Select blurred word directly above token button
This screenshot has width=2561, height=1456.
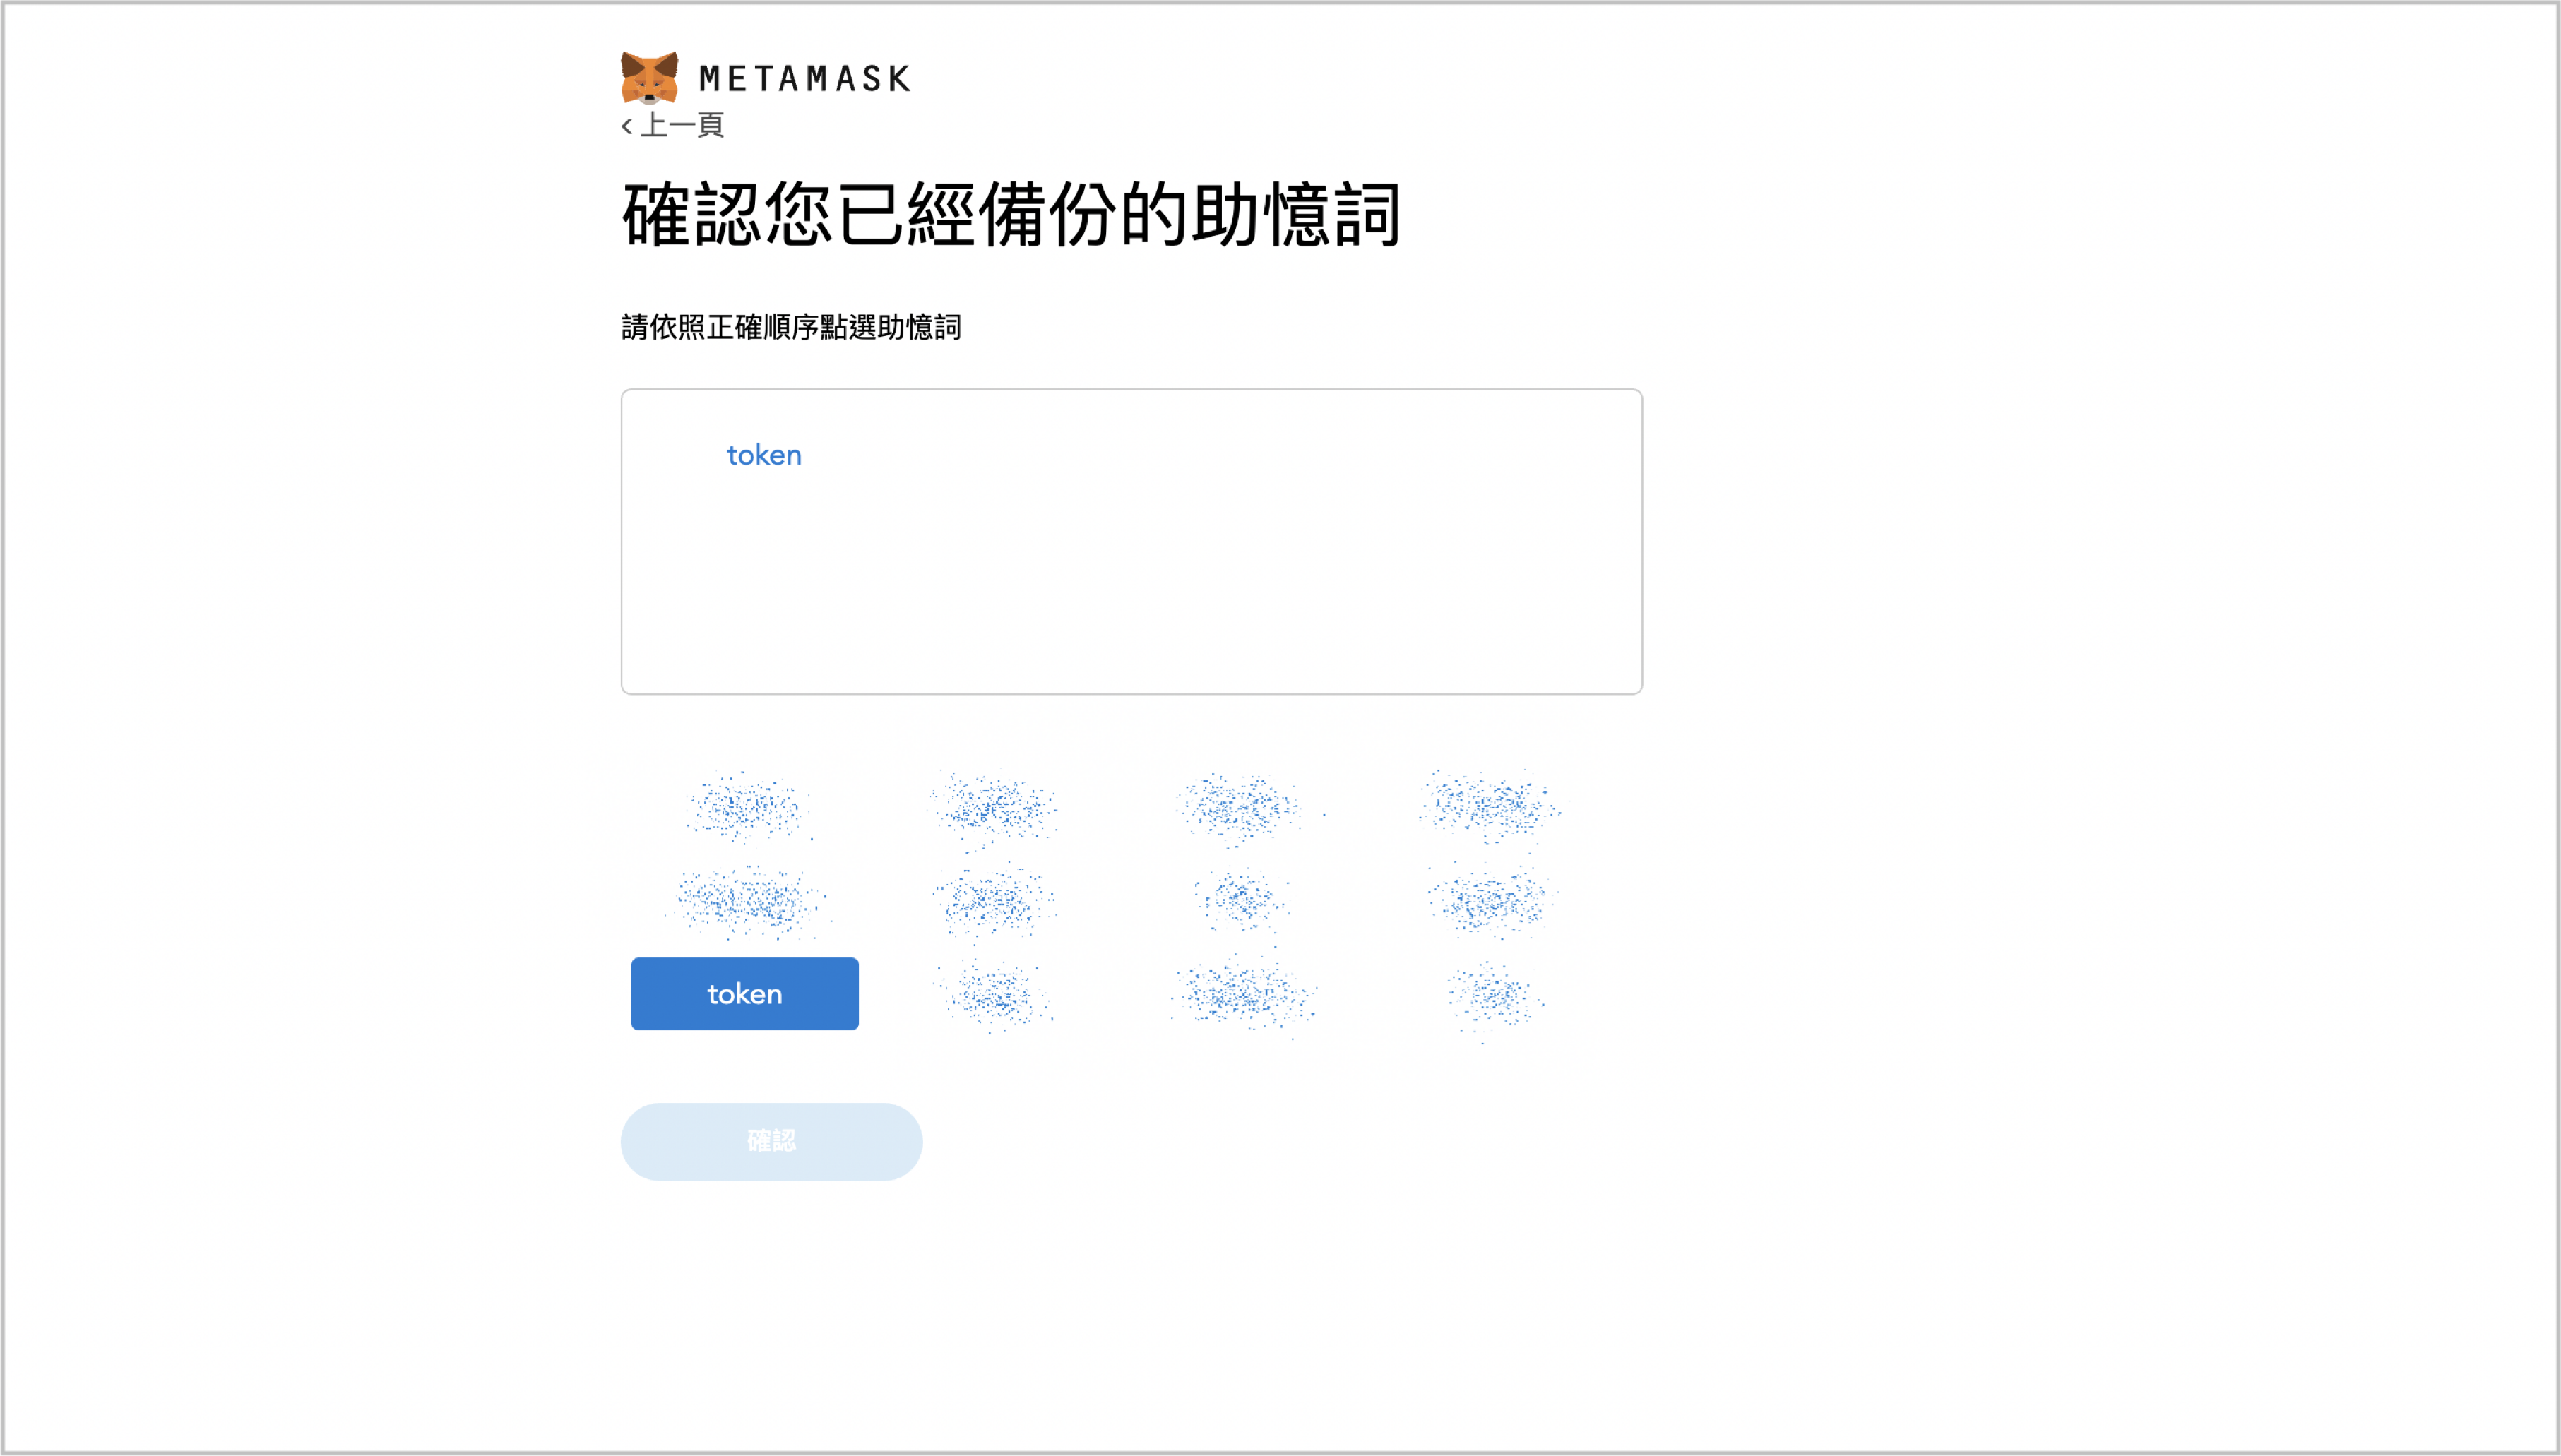pos(745,901)
